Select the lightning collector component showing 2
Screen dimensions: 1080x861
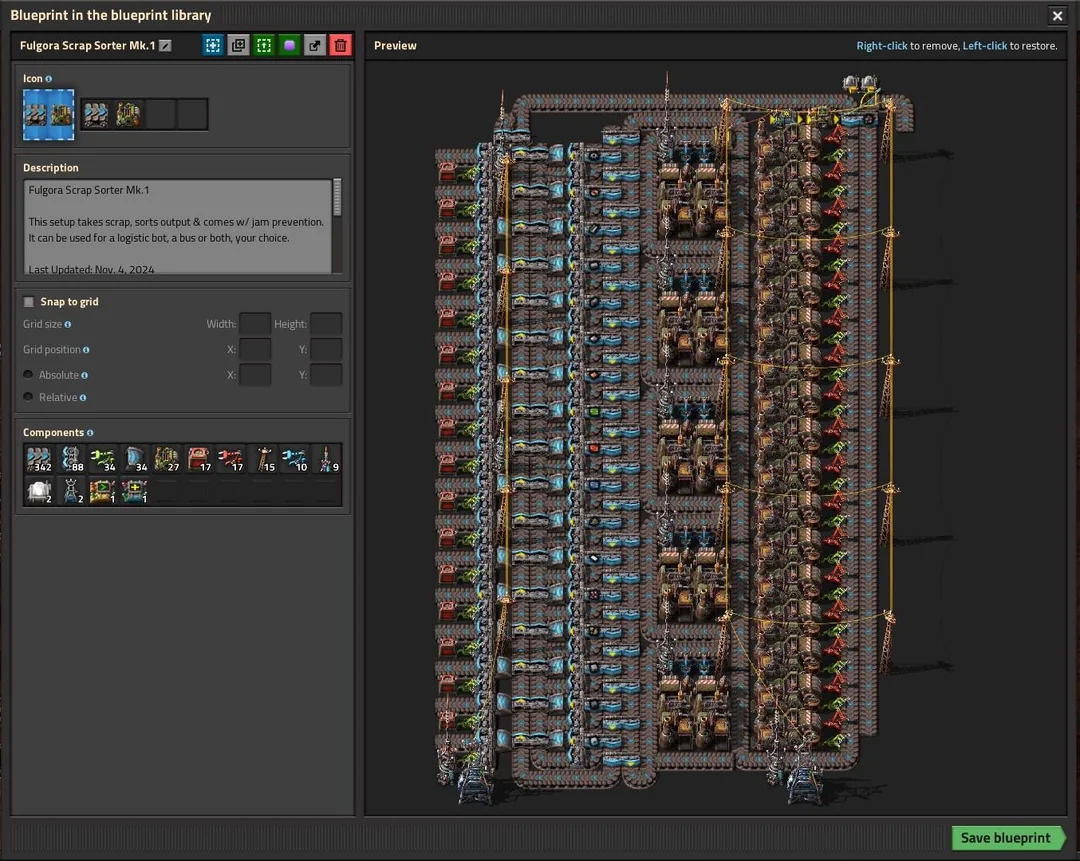point(71,490)
